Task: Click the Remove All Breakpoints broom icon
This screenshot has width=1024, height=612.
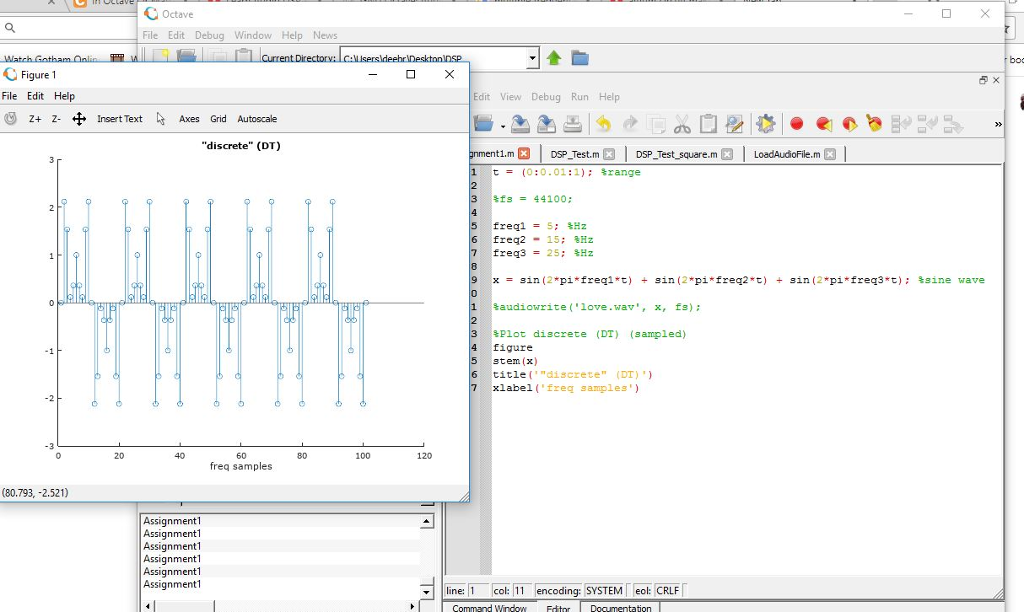Action: tap(875, 124)
